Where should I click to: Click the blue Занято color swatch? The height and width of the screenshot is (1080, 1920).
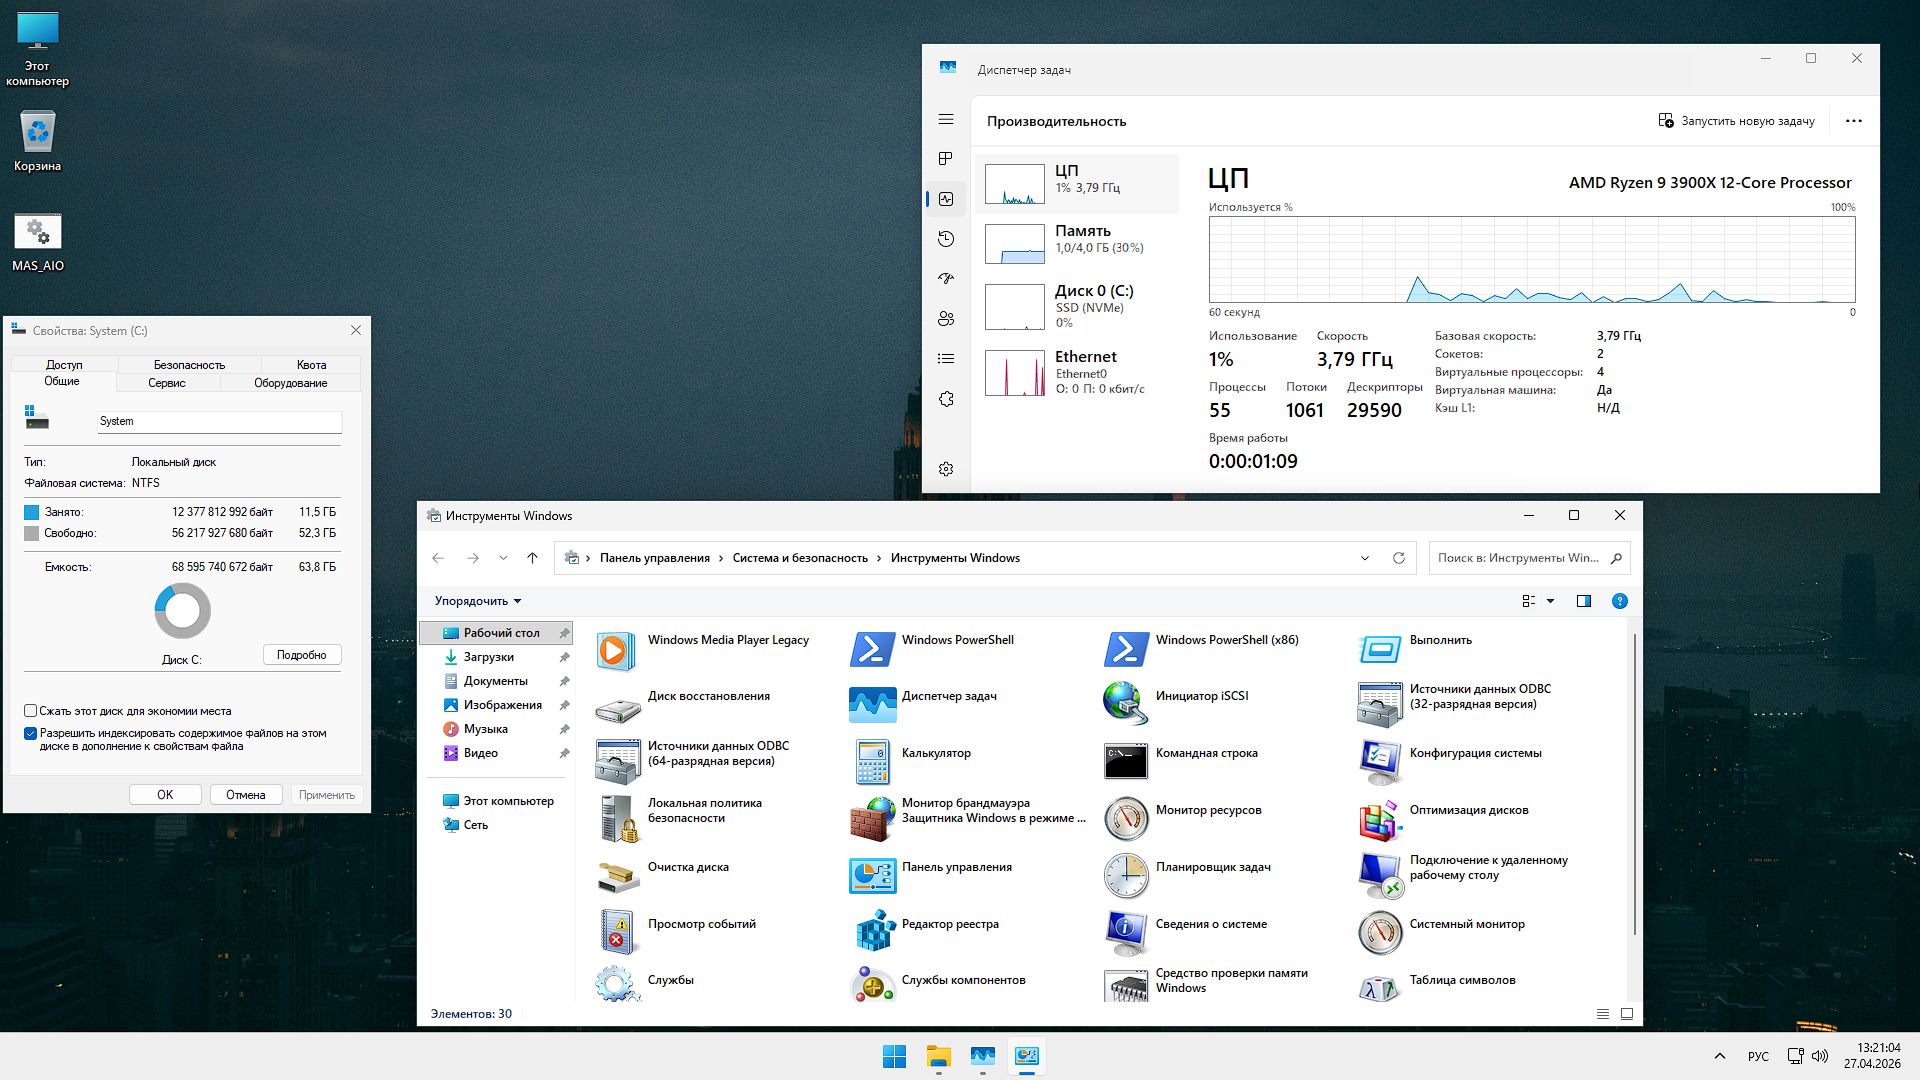click(31, 512)
